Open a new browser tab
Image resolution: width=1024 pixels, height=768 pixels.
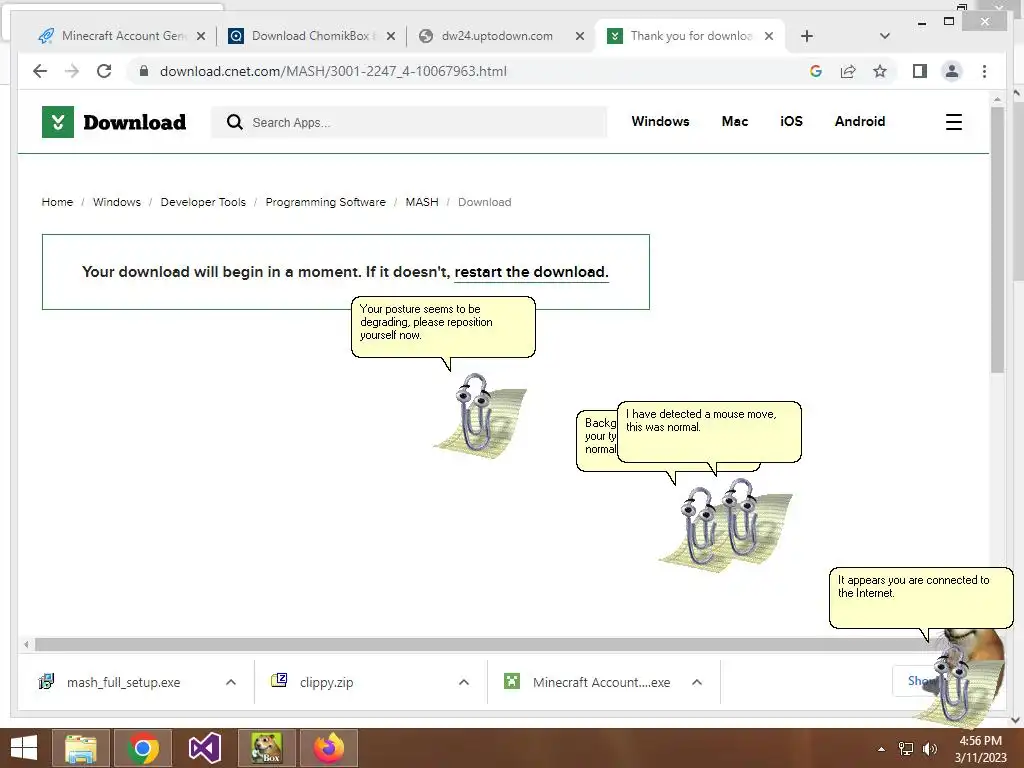807,36
